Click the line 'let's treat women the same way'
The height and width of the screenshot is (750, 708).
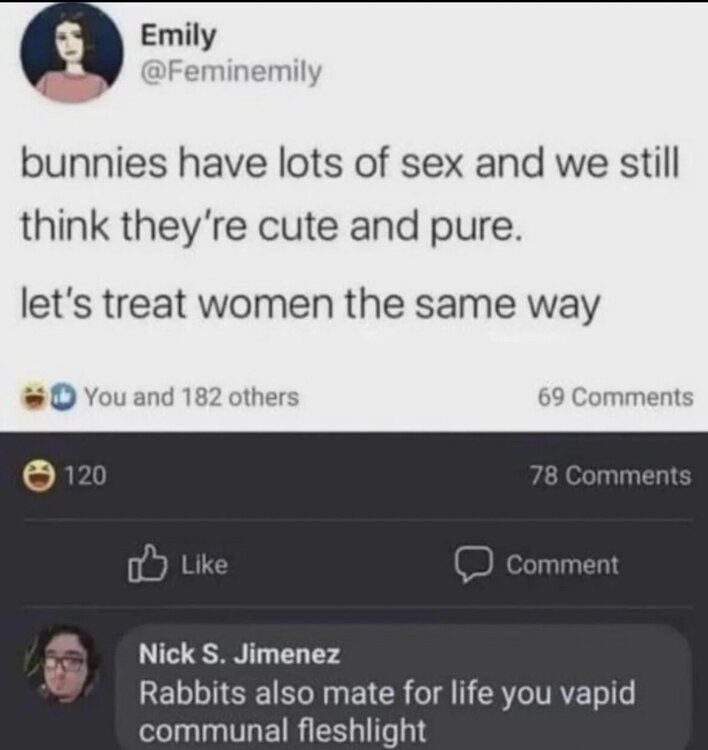310,305
